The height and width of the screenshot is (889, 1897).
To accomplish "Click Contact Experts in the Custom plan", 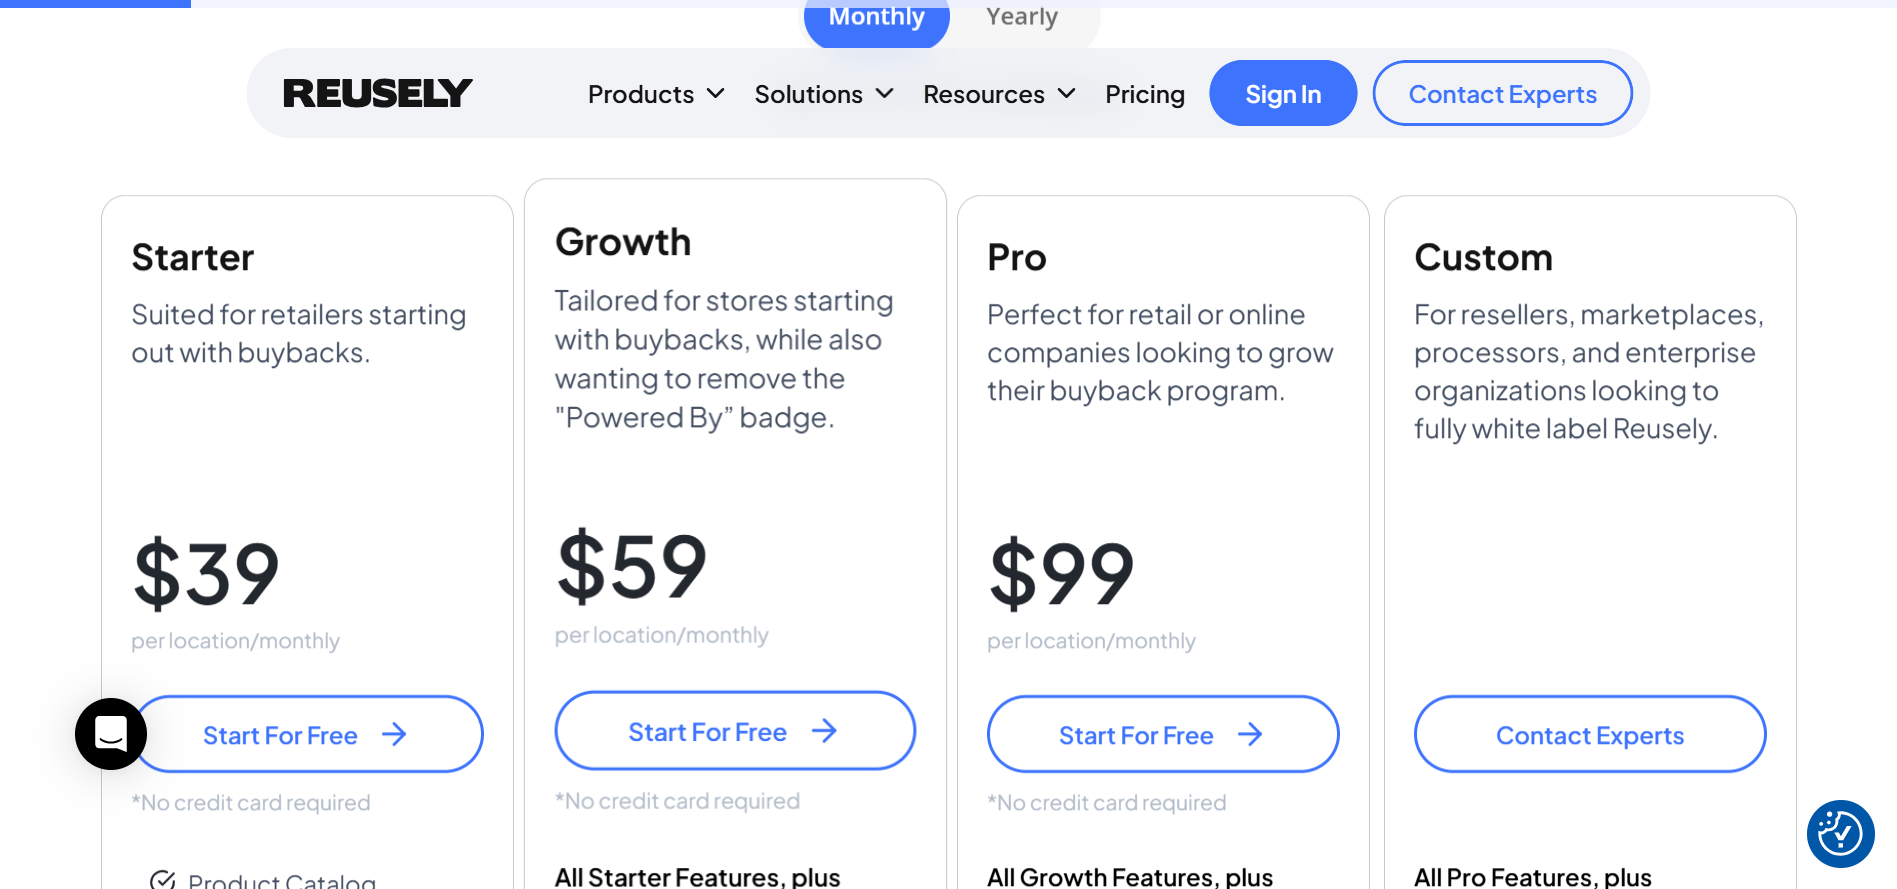I will (1589, 735).
